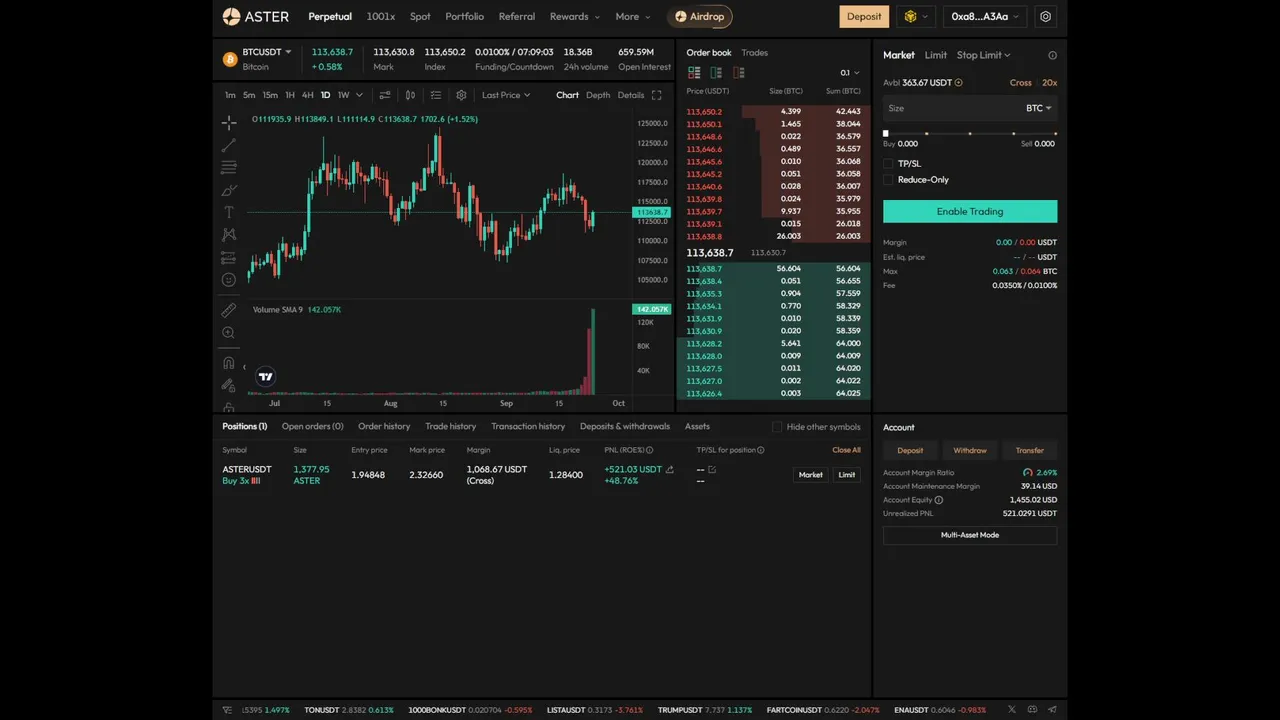Viewport: 1280px width, 720px height.
Task: Select the chart zoom-in tool
Action: pyautogui.click(x=229, y=333)
